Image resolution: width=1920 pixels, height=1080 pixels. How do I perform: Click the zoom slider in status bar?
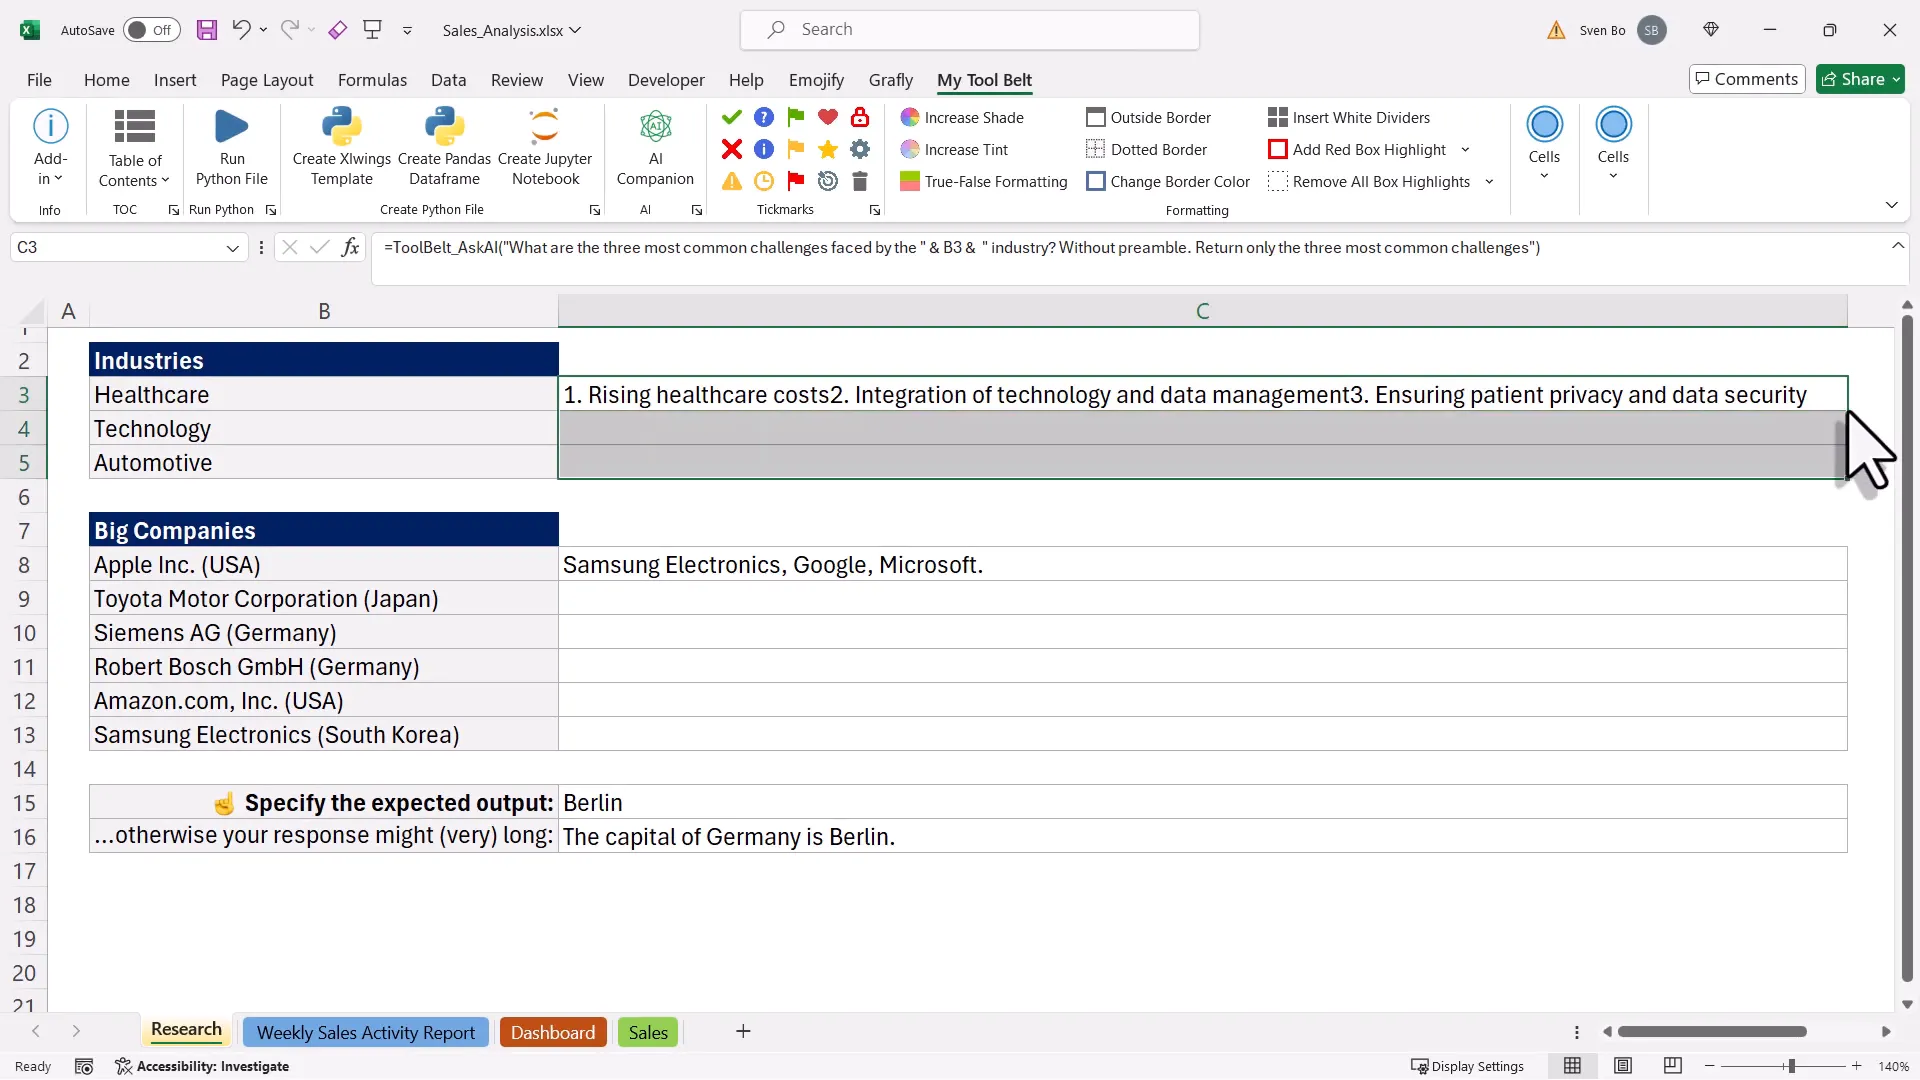click(1791, 1066)
